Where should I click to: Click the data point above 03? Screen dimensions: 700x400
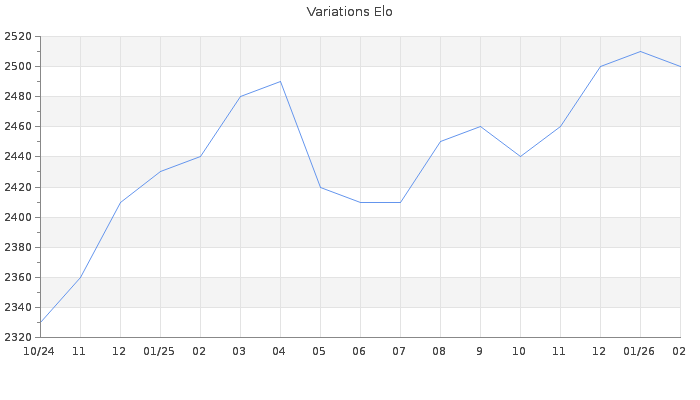[x=240, y=96]
